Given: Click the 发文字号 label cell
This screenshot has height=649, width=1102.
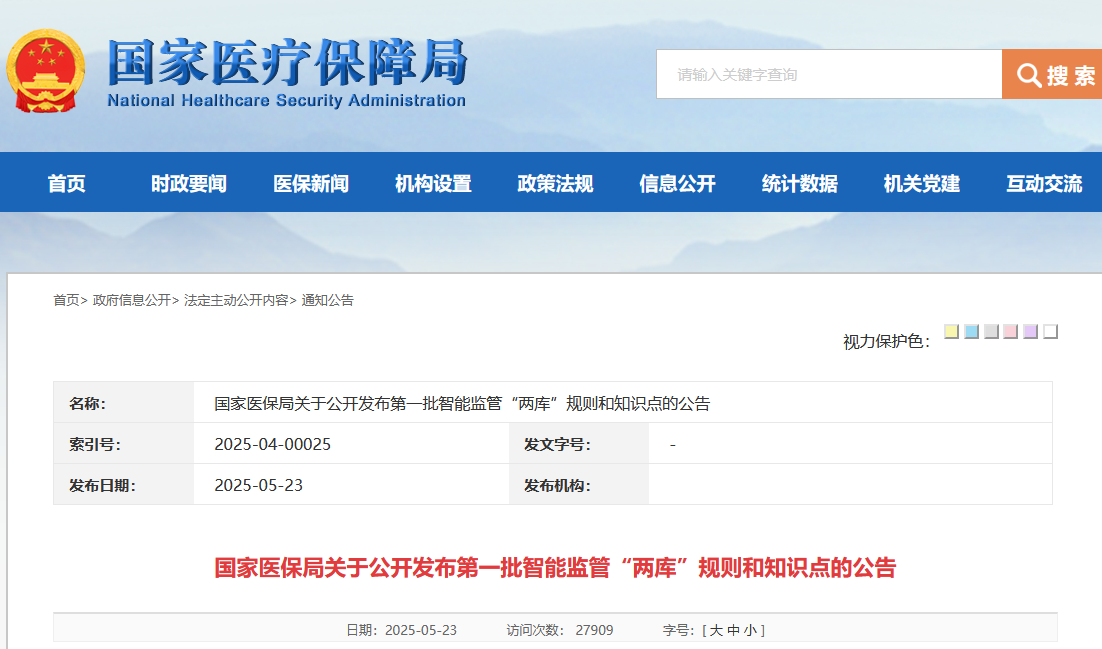Looking at the screenshot, I should click(578, 444).
